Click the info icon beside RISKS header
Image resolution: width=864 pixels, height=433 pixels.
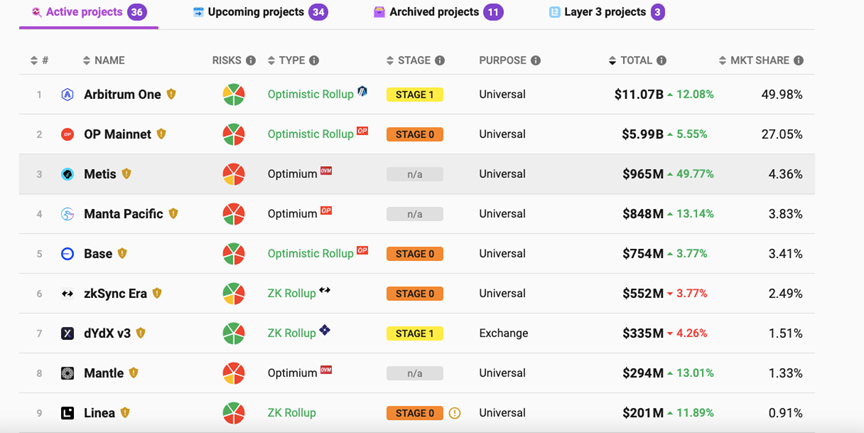point(250,61)
